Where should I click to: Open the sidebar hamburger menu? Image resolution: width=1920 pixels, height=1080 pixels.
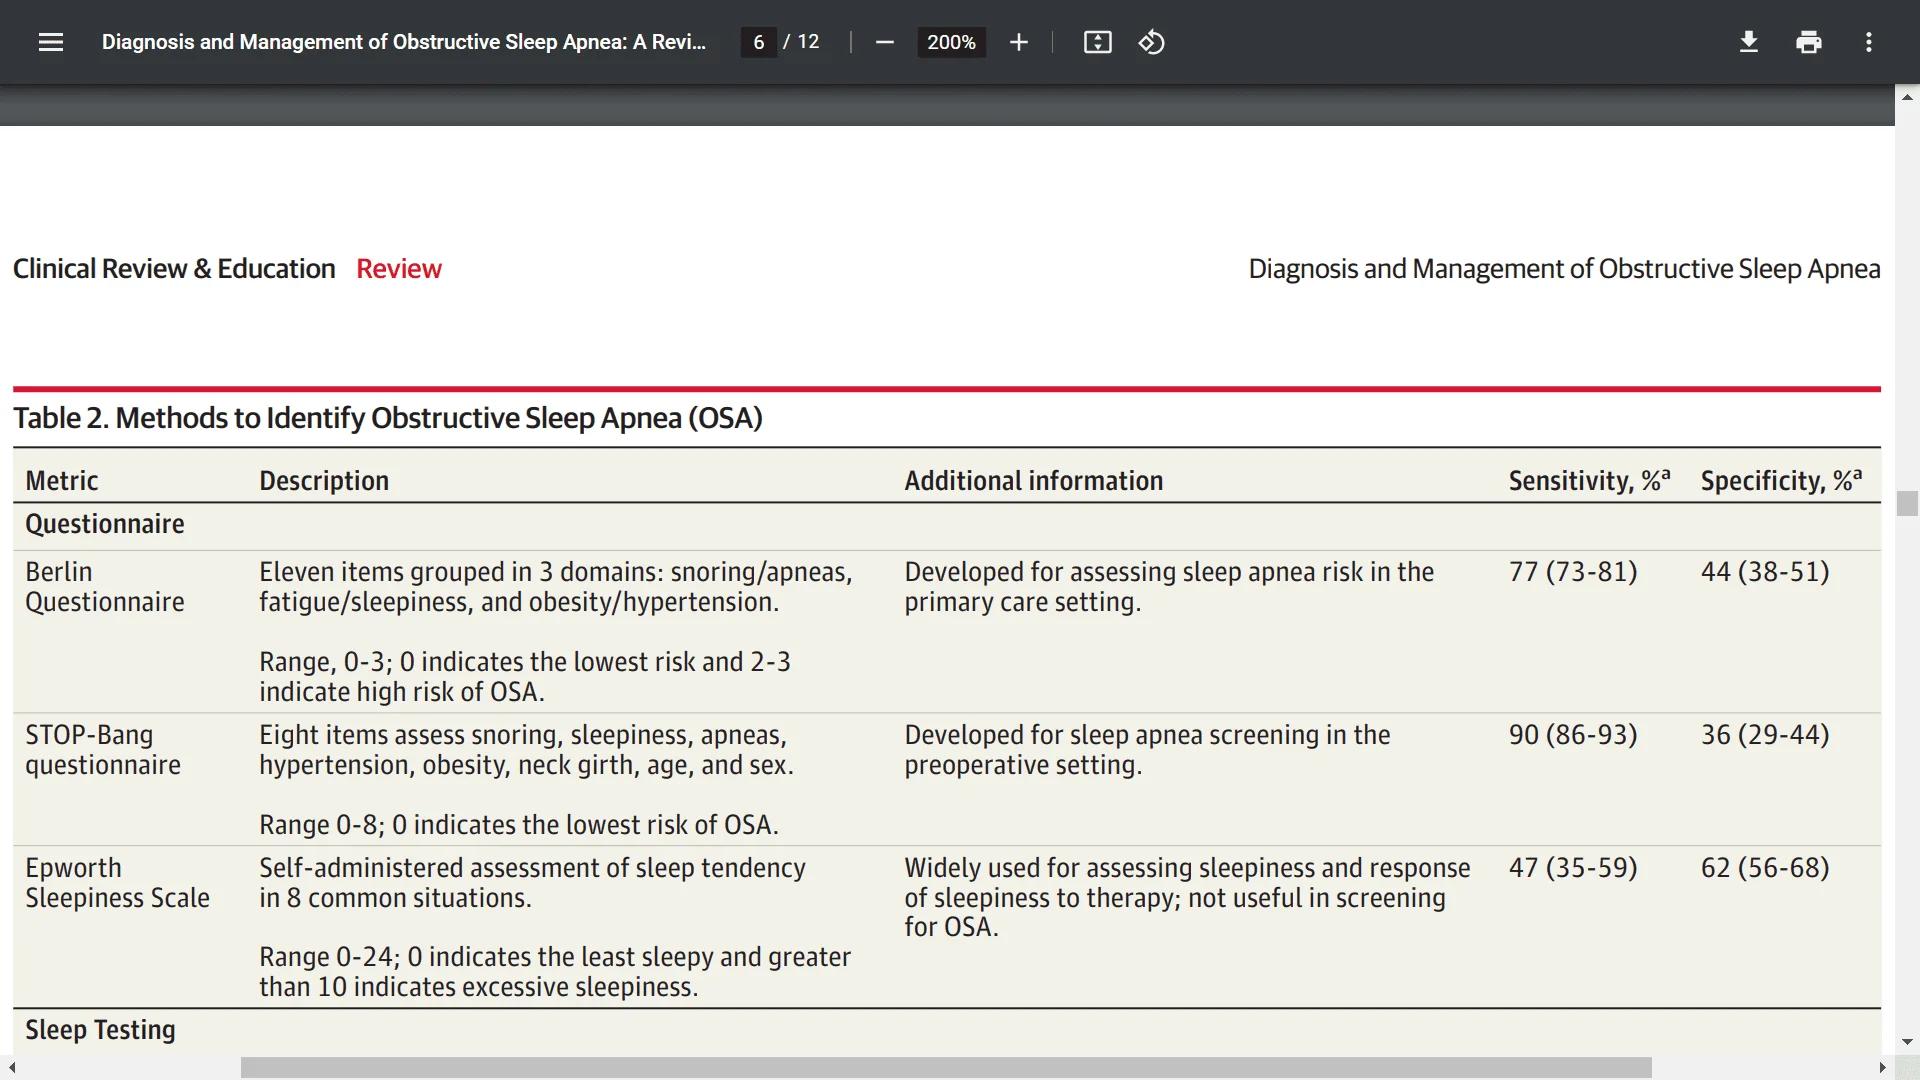[51, 42]
